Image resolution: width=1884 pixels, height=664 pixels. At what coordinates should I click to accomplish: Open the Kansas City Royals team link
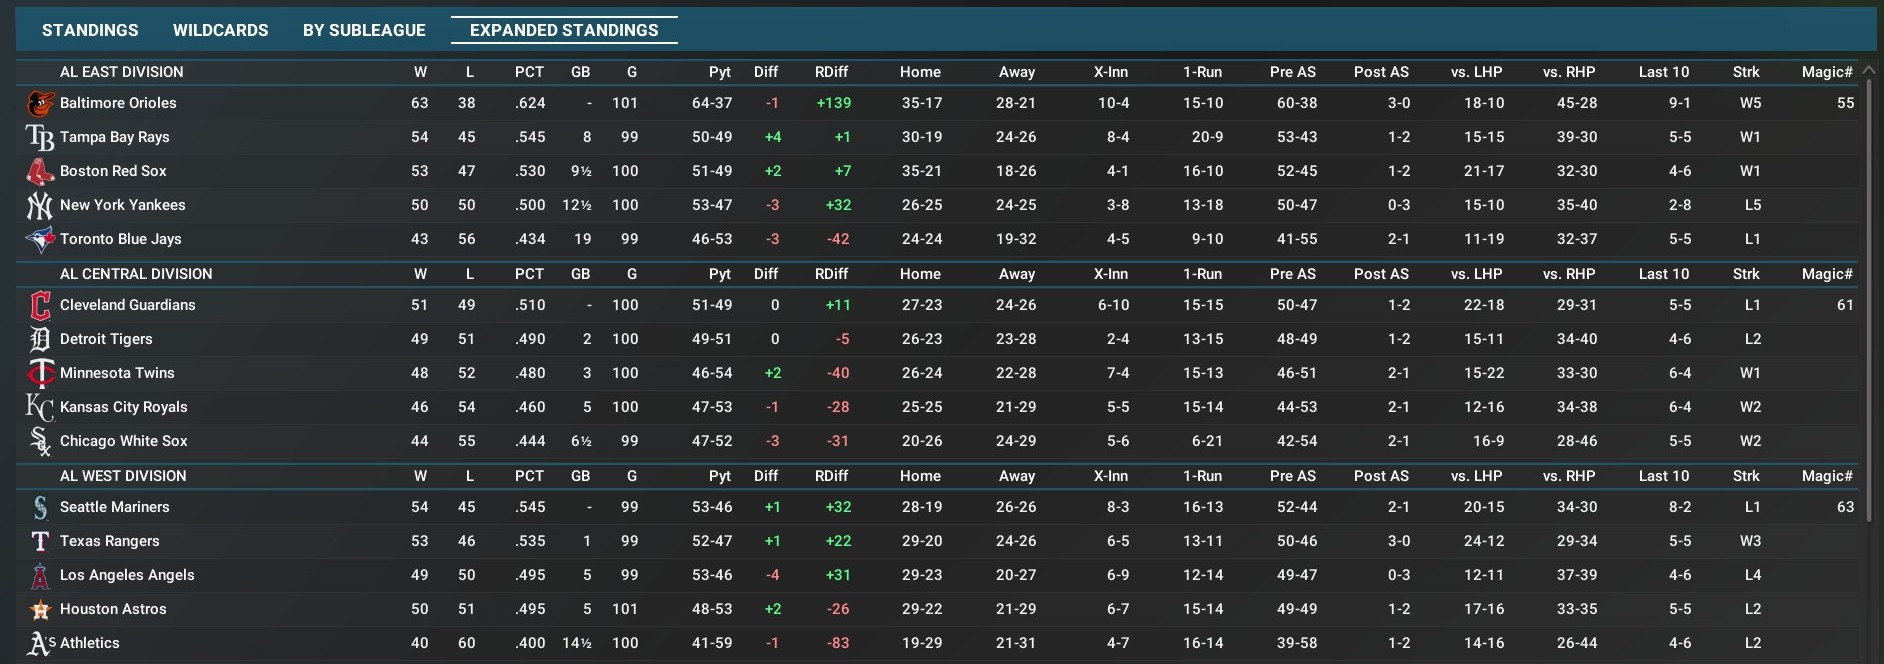(123, 407)
